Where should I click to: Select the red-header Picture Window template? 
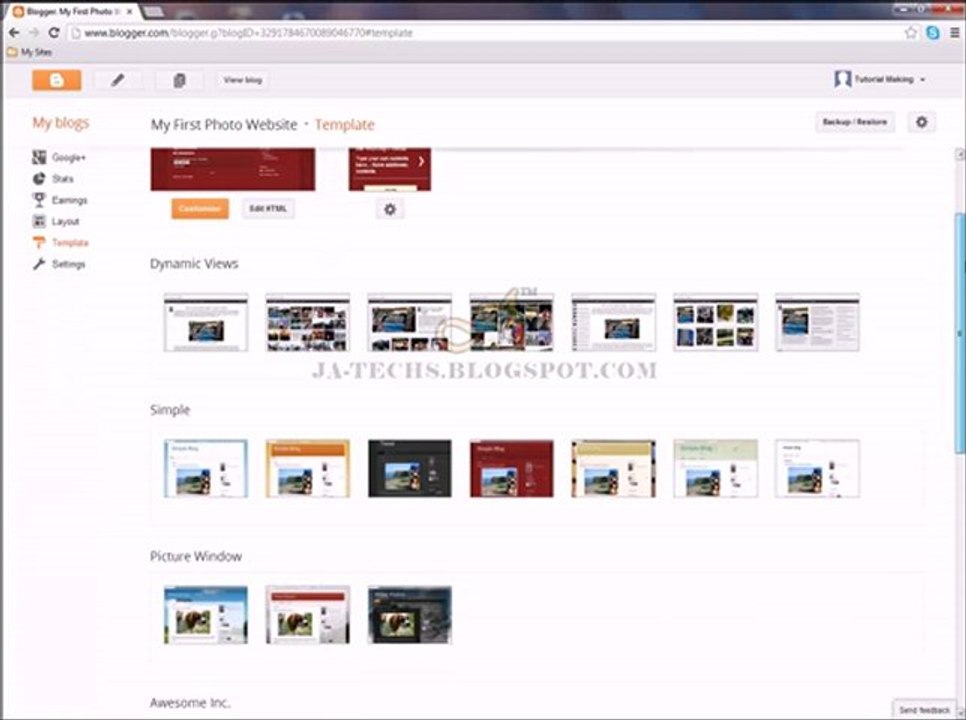pos(308,615)
